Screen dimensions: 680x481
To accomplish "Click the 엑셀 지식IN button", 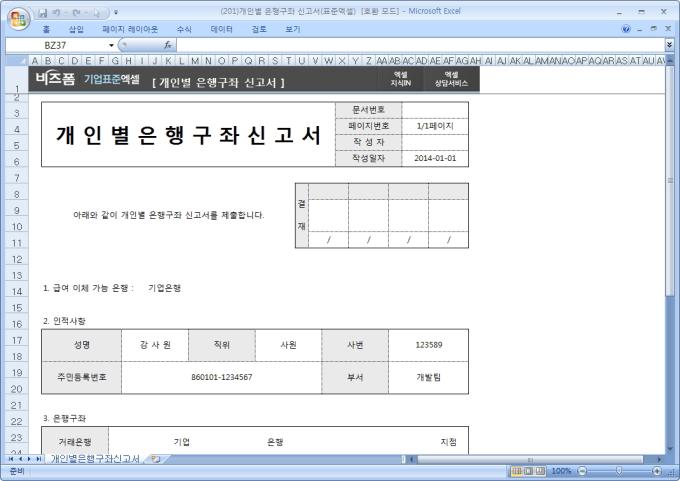I will pos(400,79).
